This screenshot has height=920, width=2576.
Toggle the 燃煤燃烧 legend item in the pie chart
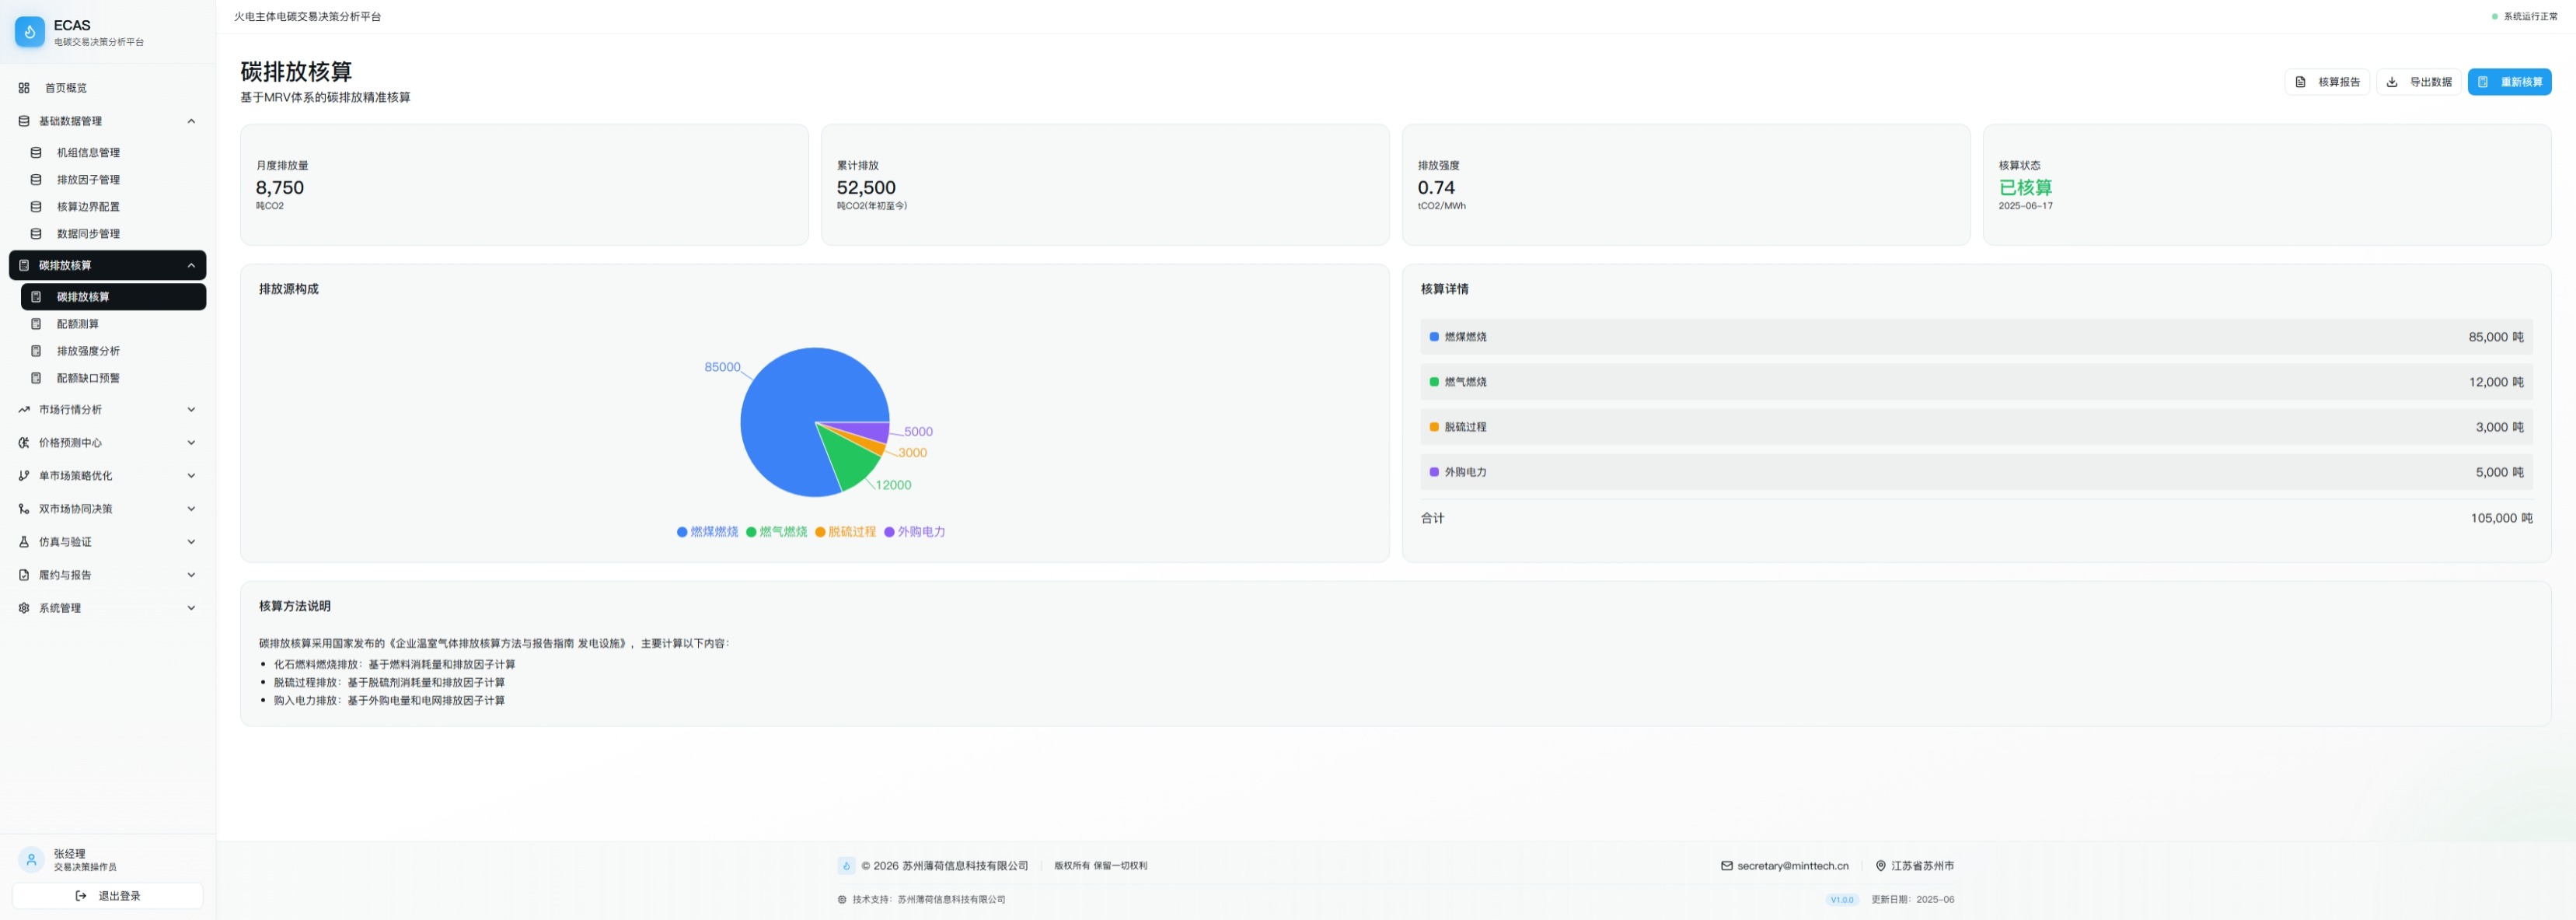[708, 532]
